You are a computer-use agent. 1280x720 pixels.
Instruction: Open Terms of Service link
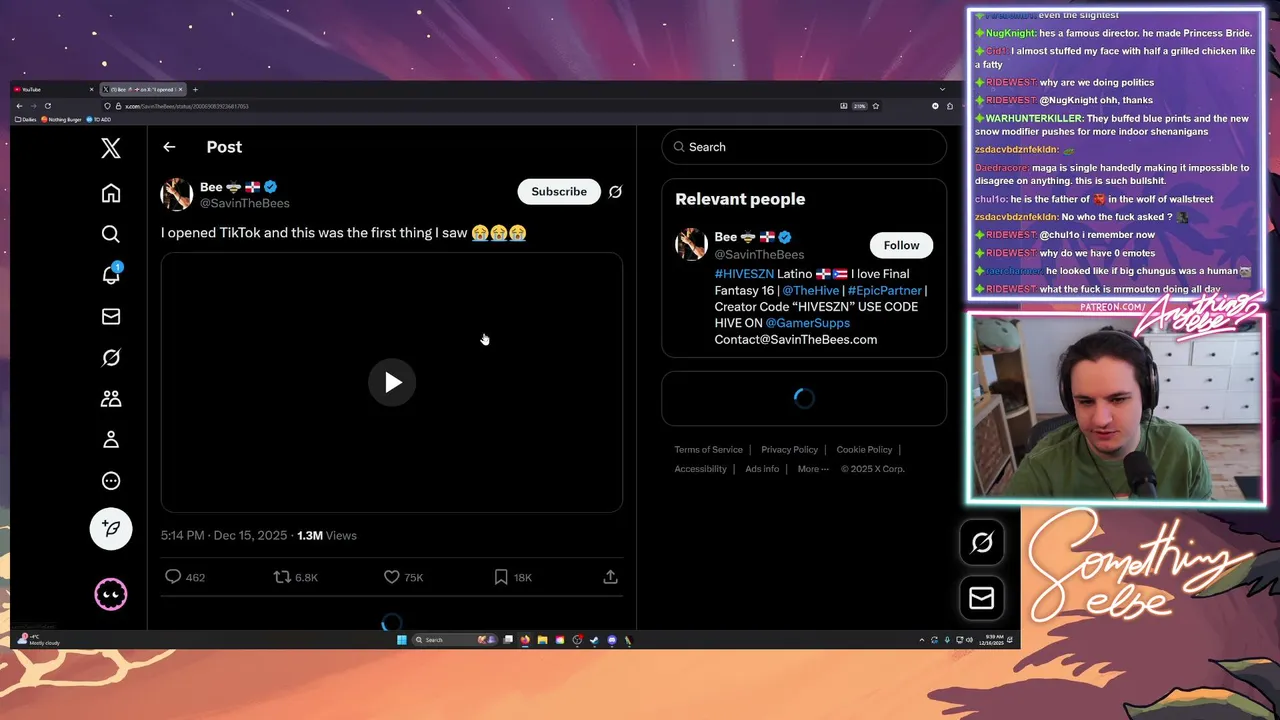click(x=708, y=450)
